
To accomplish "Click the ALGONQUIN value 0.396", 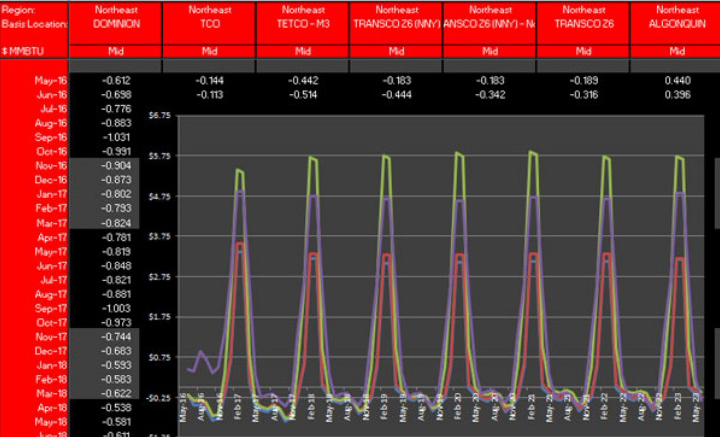I will pos(677,95).
